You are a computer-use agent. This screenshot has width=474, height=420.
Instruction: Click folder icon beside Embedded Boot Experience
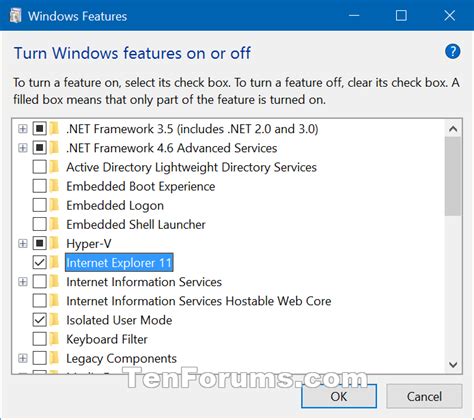(x=54, y=186)
